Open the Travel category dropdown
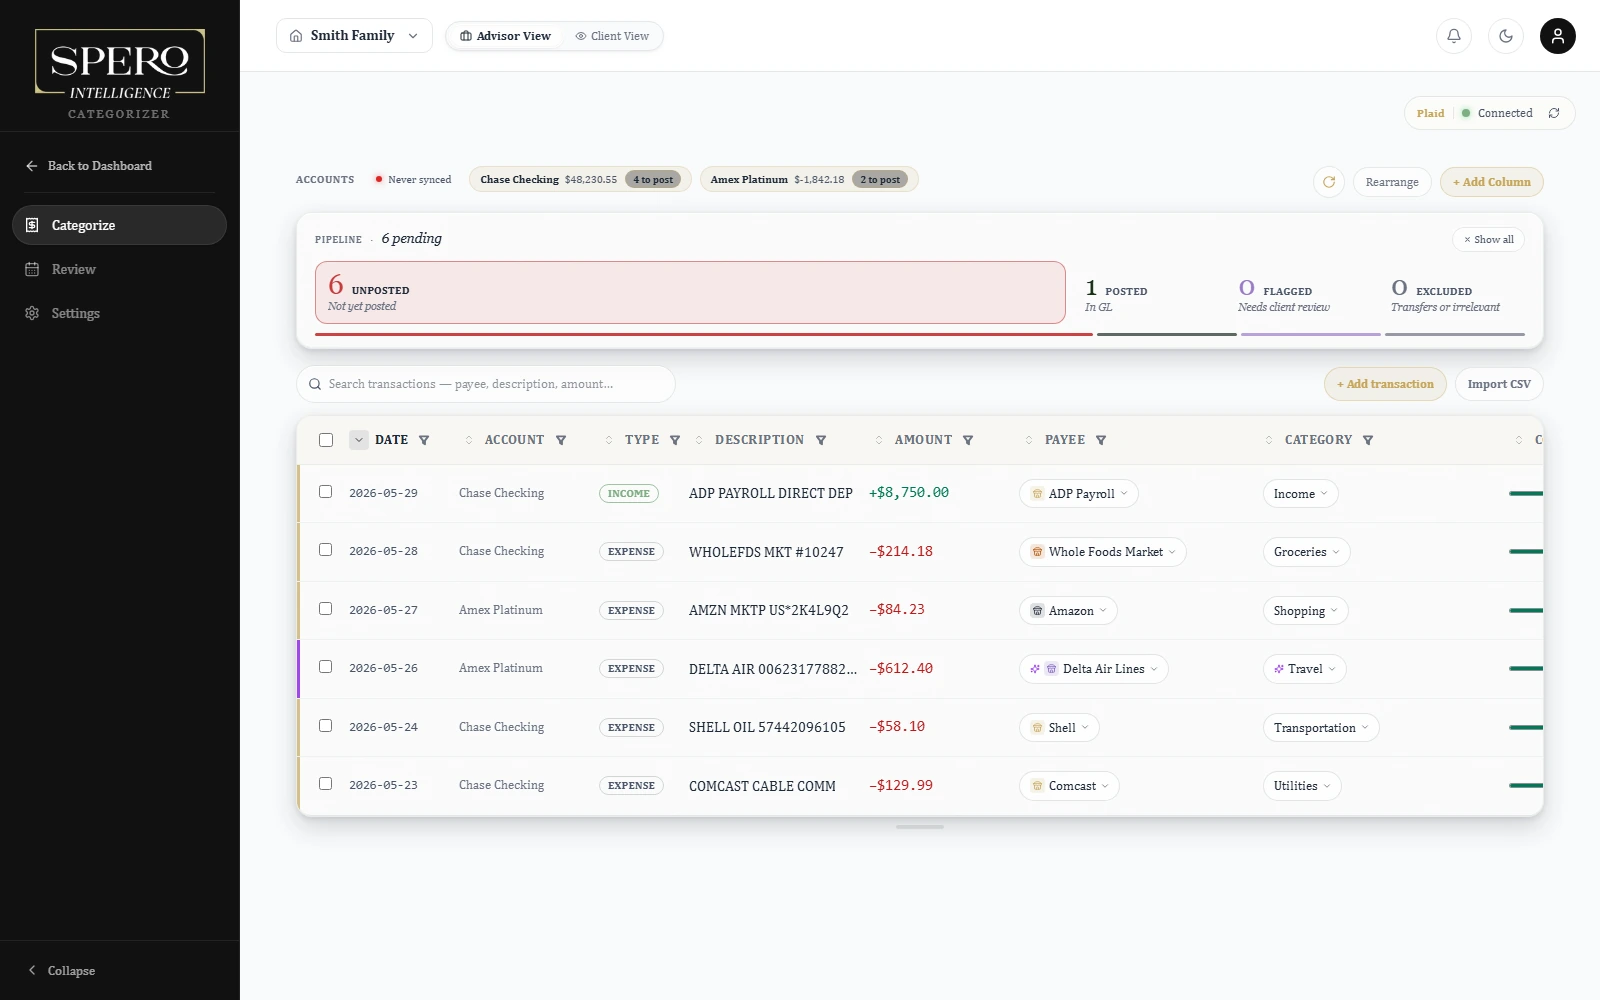1600x1000 pixels. [x=1304, y=669]
